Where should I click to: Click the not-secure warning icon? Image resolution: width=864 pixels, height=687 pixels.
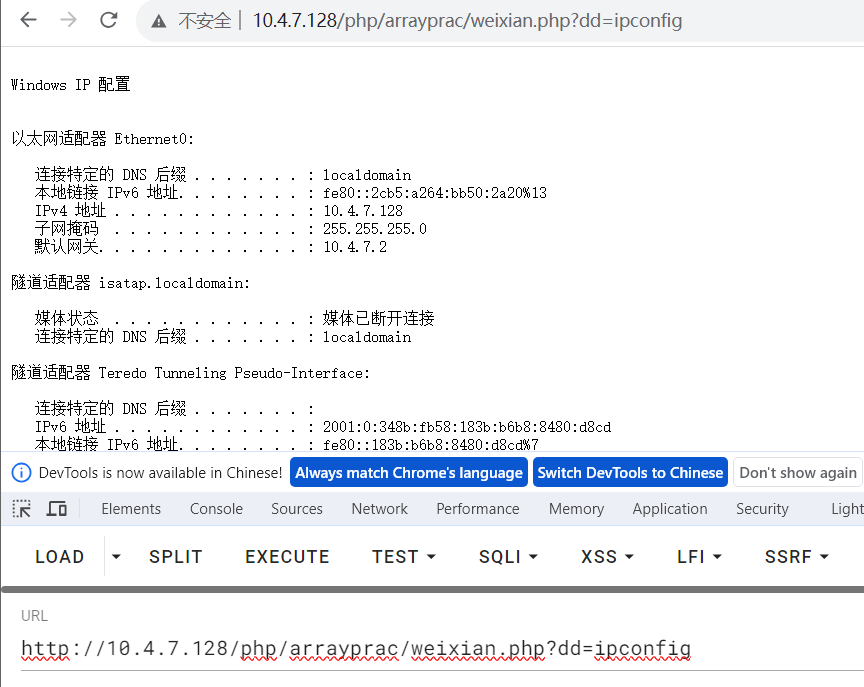coord(159,21)
